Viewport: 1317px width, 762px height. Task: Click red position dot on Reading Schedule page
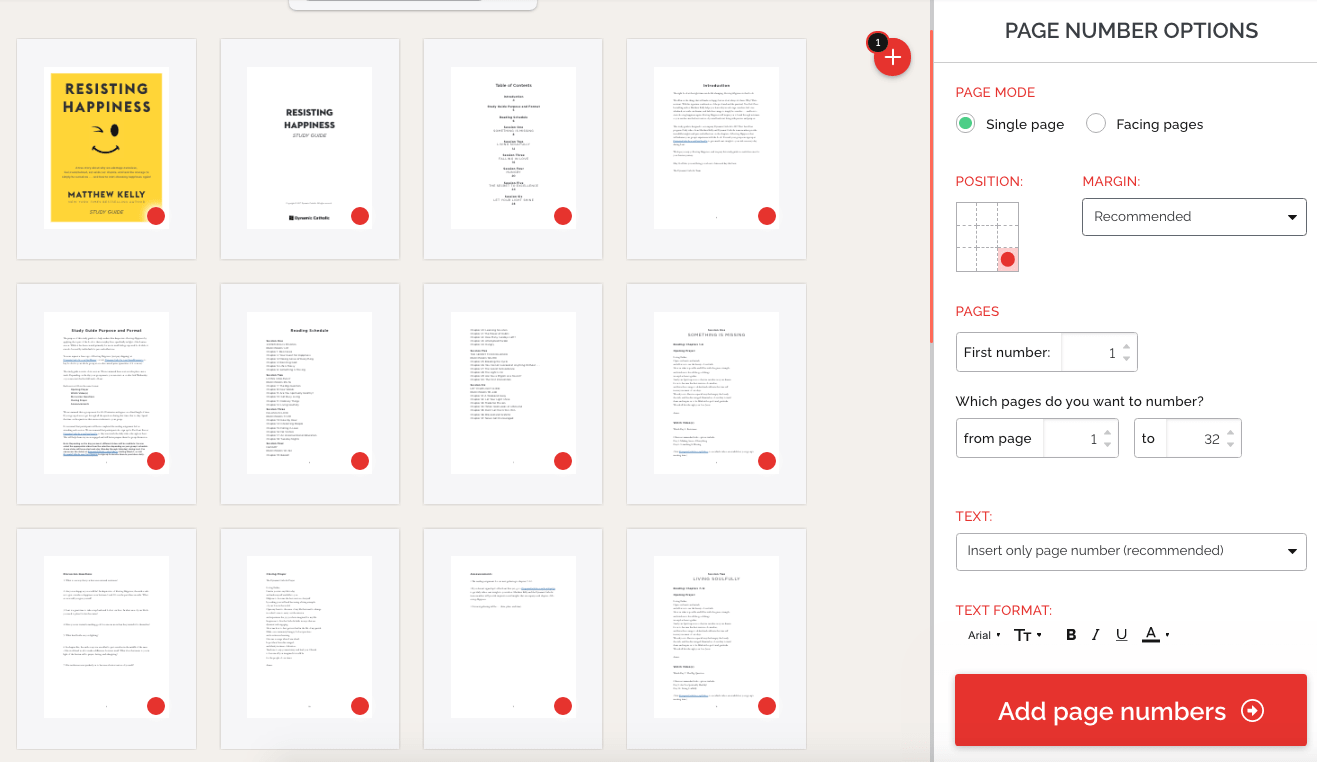coord(360,461)
